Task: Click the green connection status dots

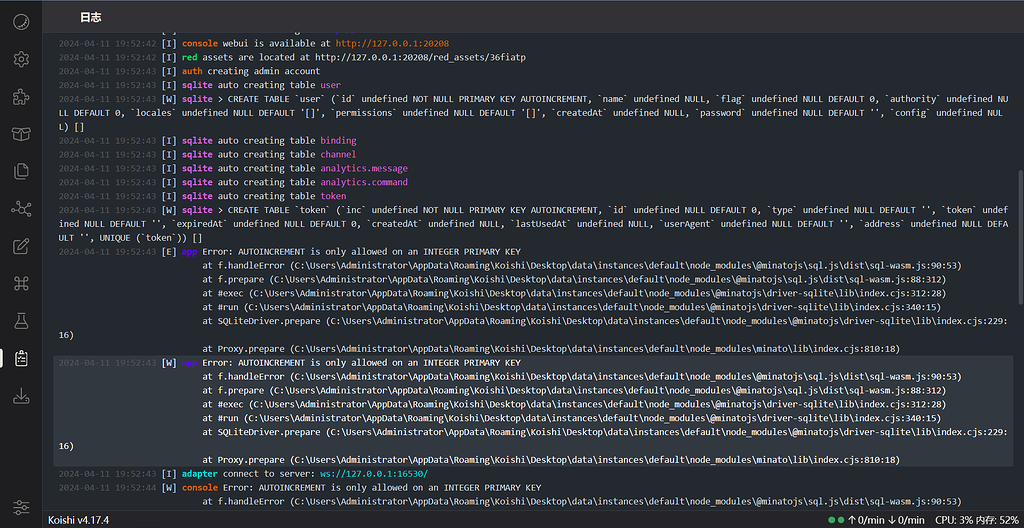Action: click(x=837, y=520)
